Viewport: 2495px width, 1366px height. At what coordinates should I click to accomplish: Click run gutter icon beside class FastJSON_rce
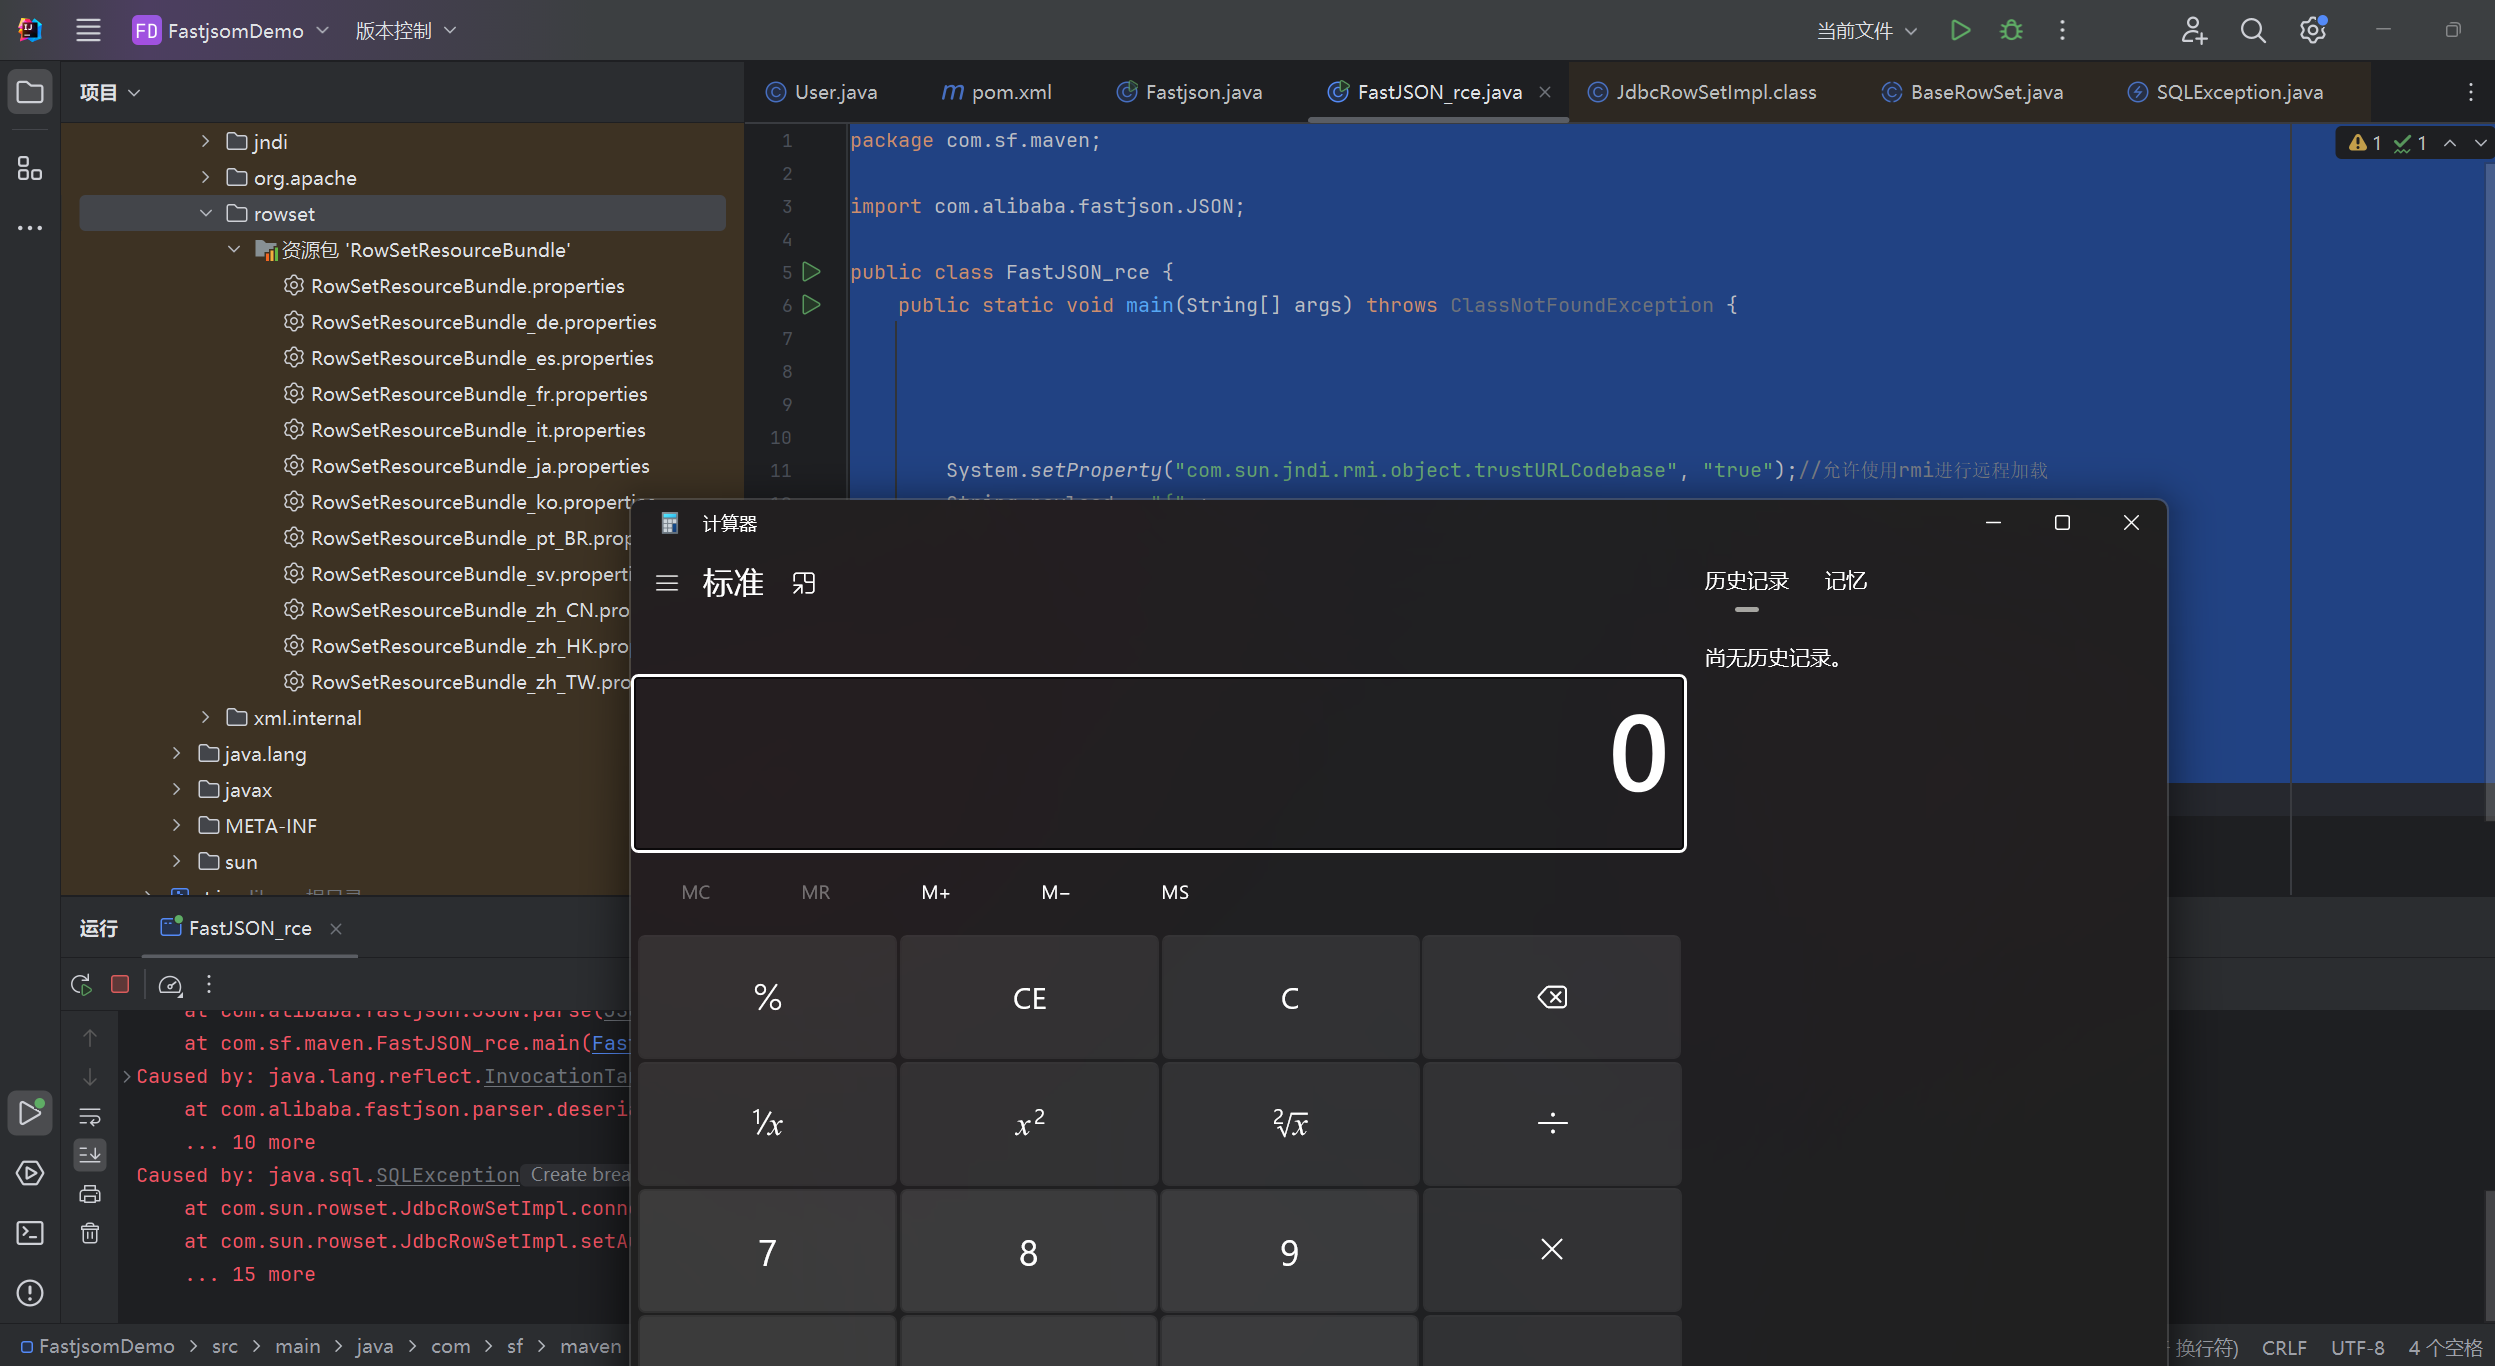[812, 272]
